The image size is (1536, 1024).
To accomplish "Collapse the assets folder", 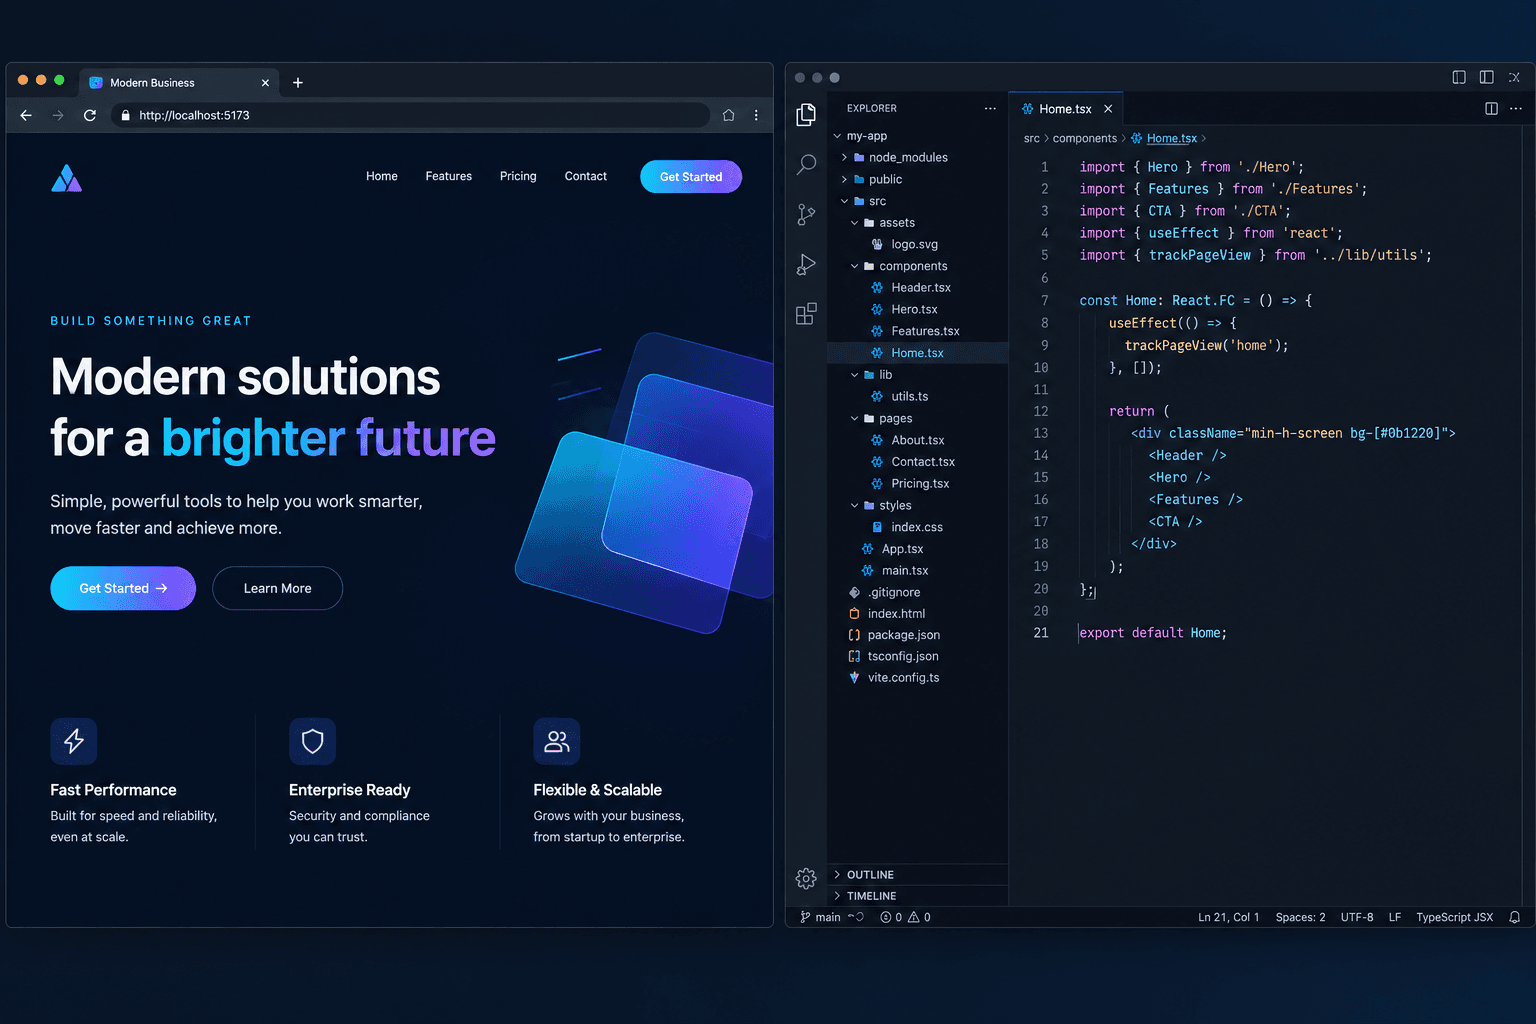I will (854, 223).
